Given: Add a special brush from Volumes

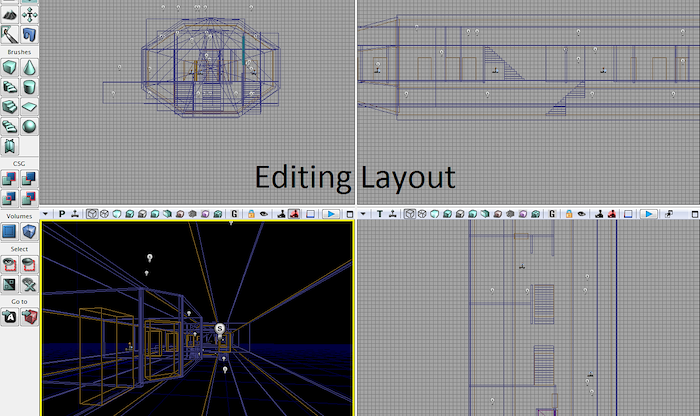Looking at the screenshot, I should (x=9, y=231).
